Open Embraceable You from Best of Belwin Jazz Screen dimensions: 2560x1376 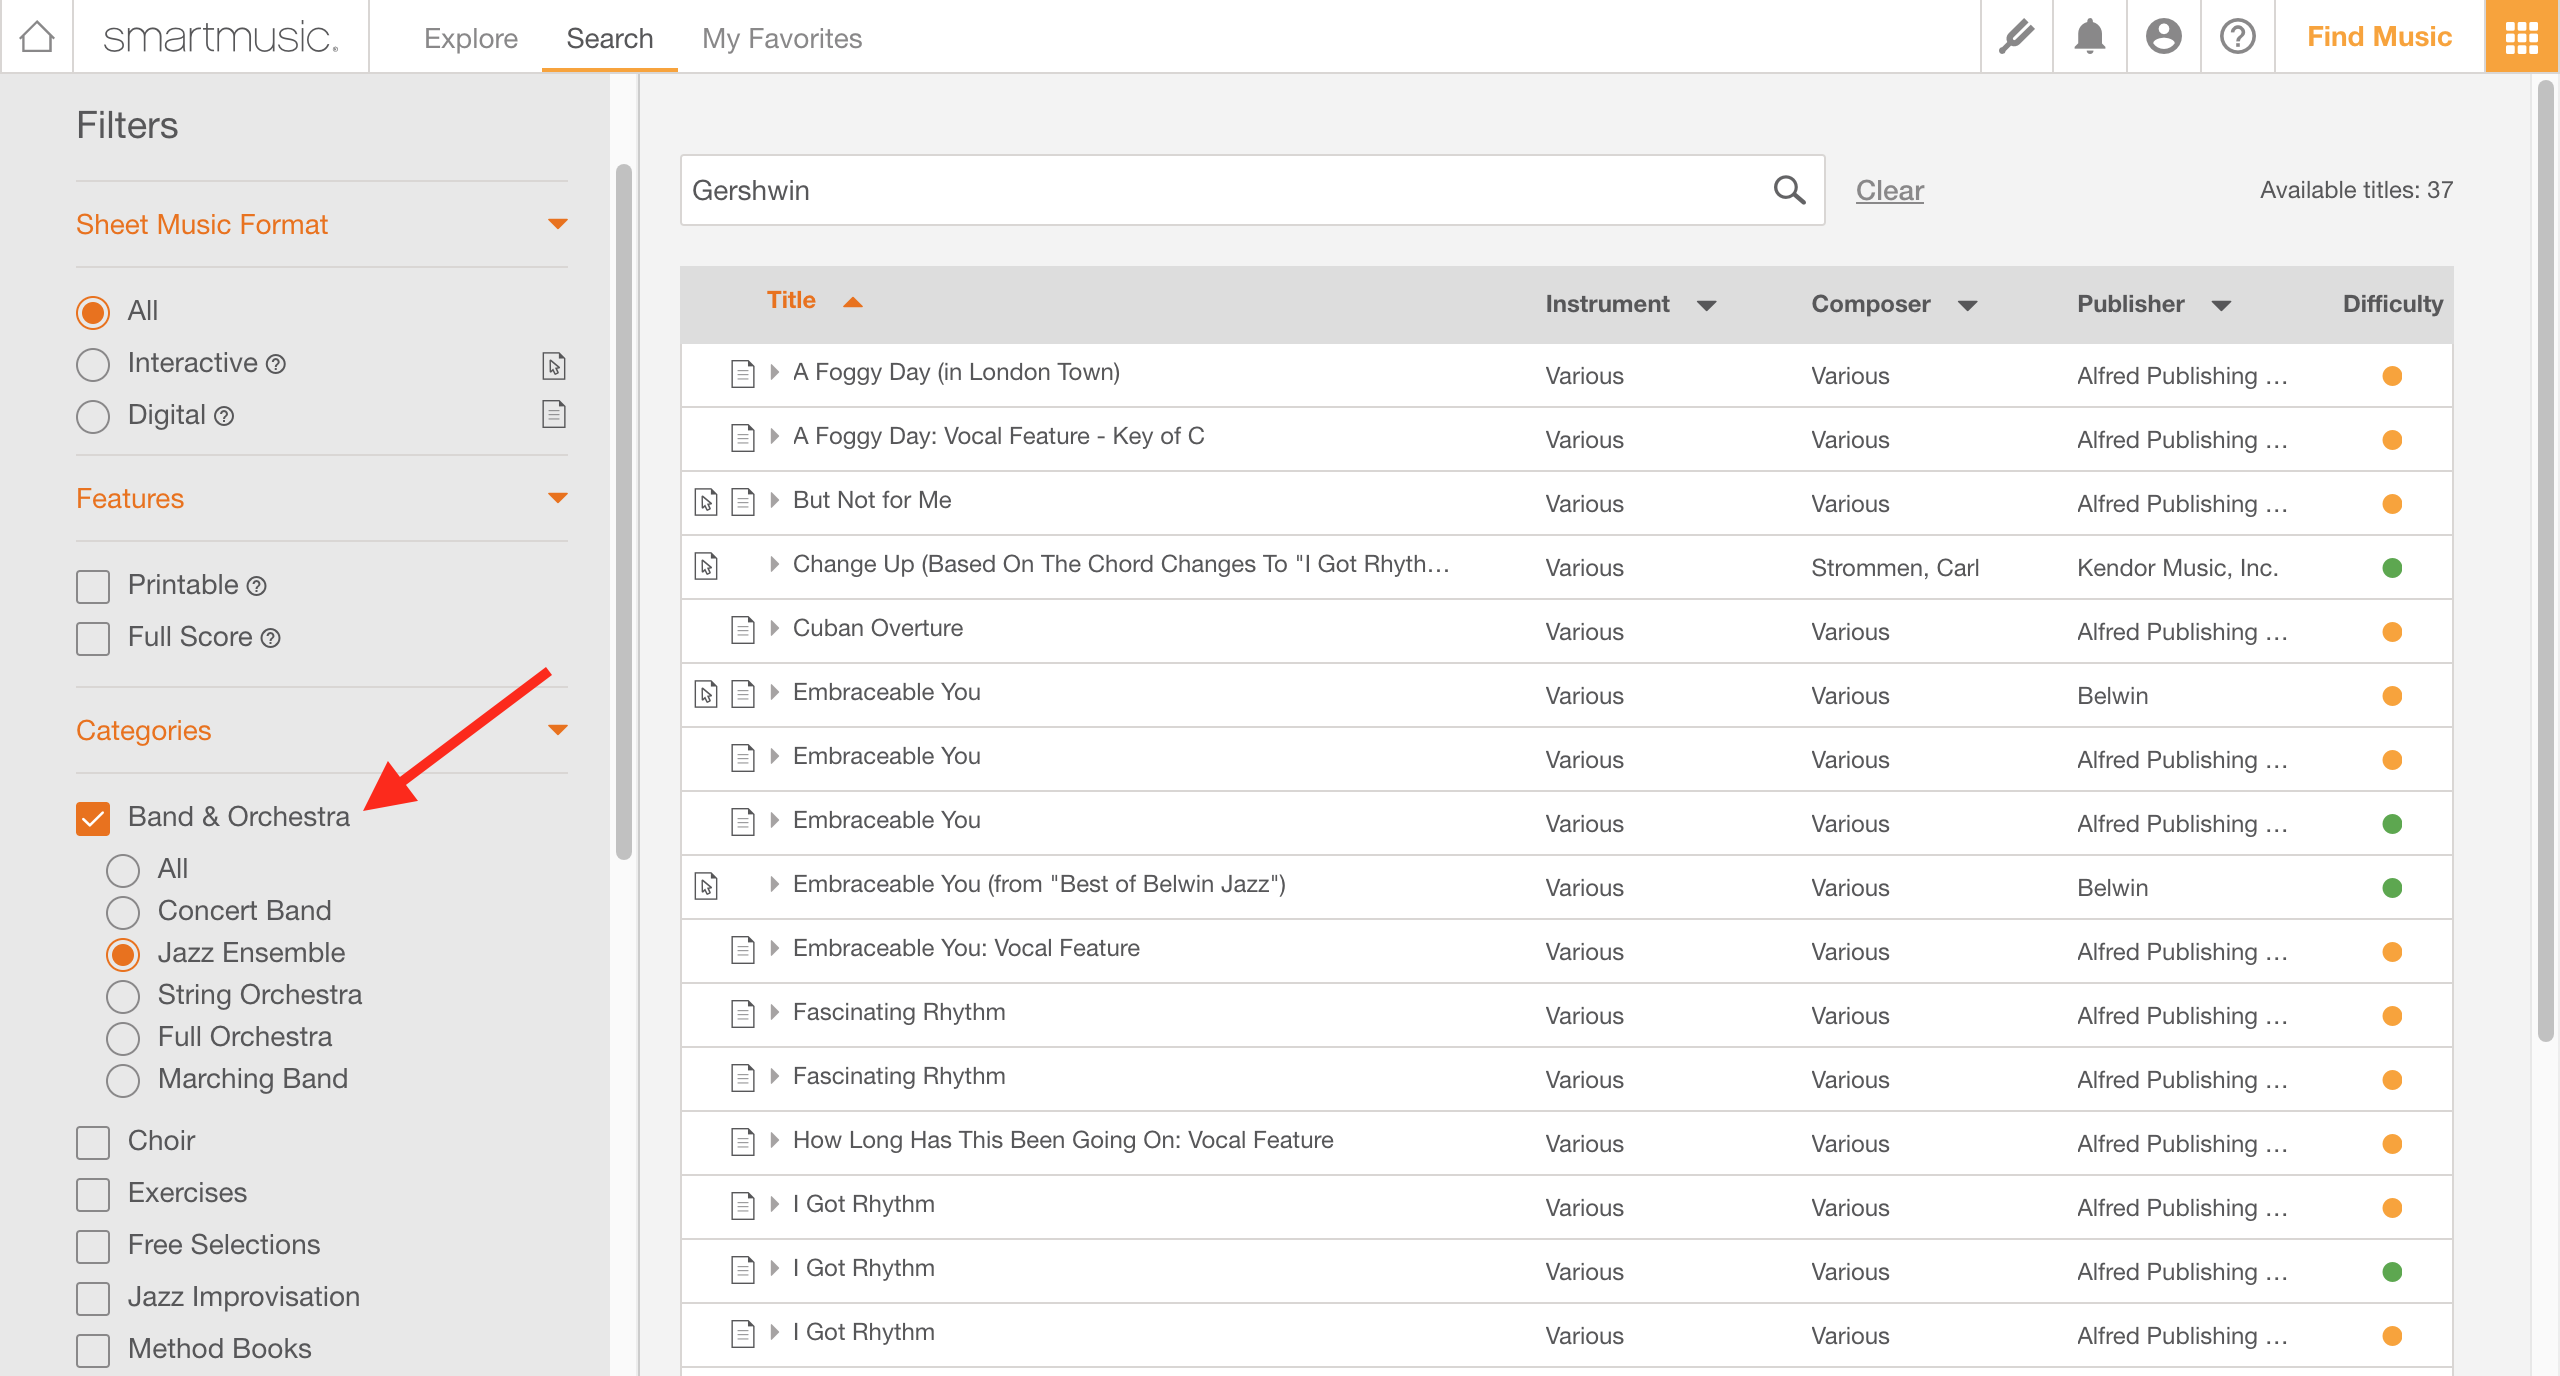coord(1039,884)
